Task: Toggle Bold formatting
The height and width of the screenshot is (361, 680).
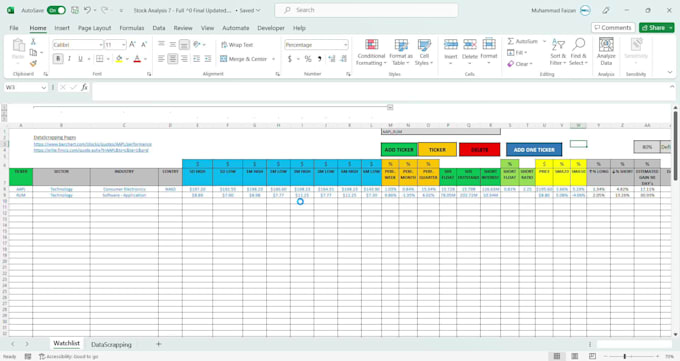Action: click(58, 59)
